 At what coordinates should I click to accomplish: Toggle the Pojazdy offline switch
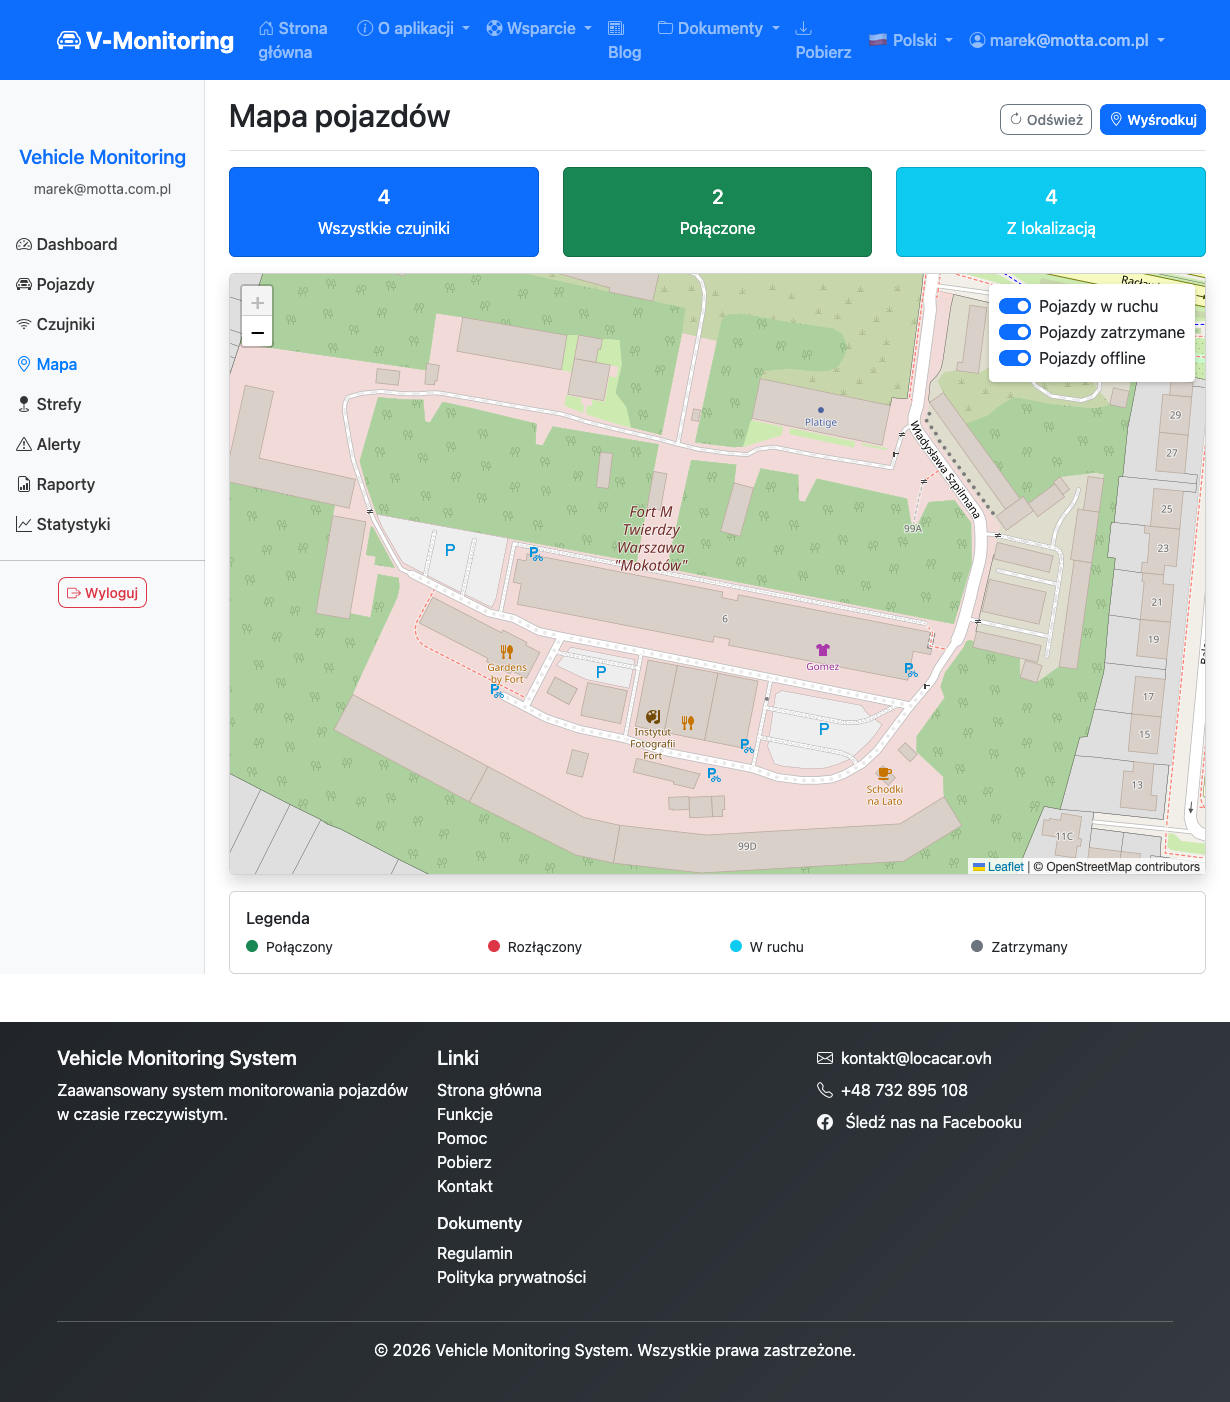pos(1015,358)
